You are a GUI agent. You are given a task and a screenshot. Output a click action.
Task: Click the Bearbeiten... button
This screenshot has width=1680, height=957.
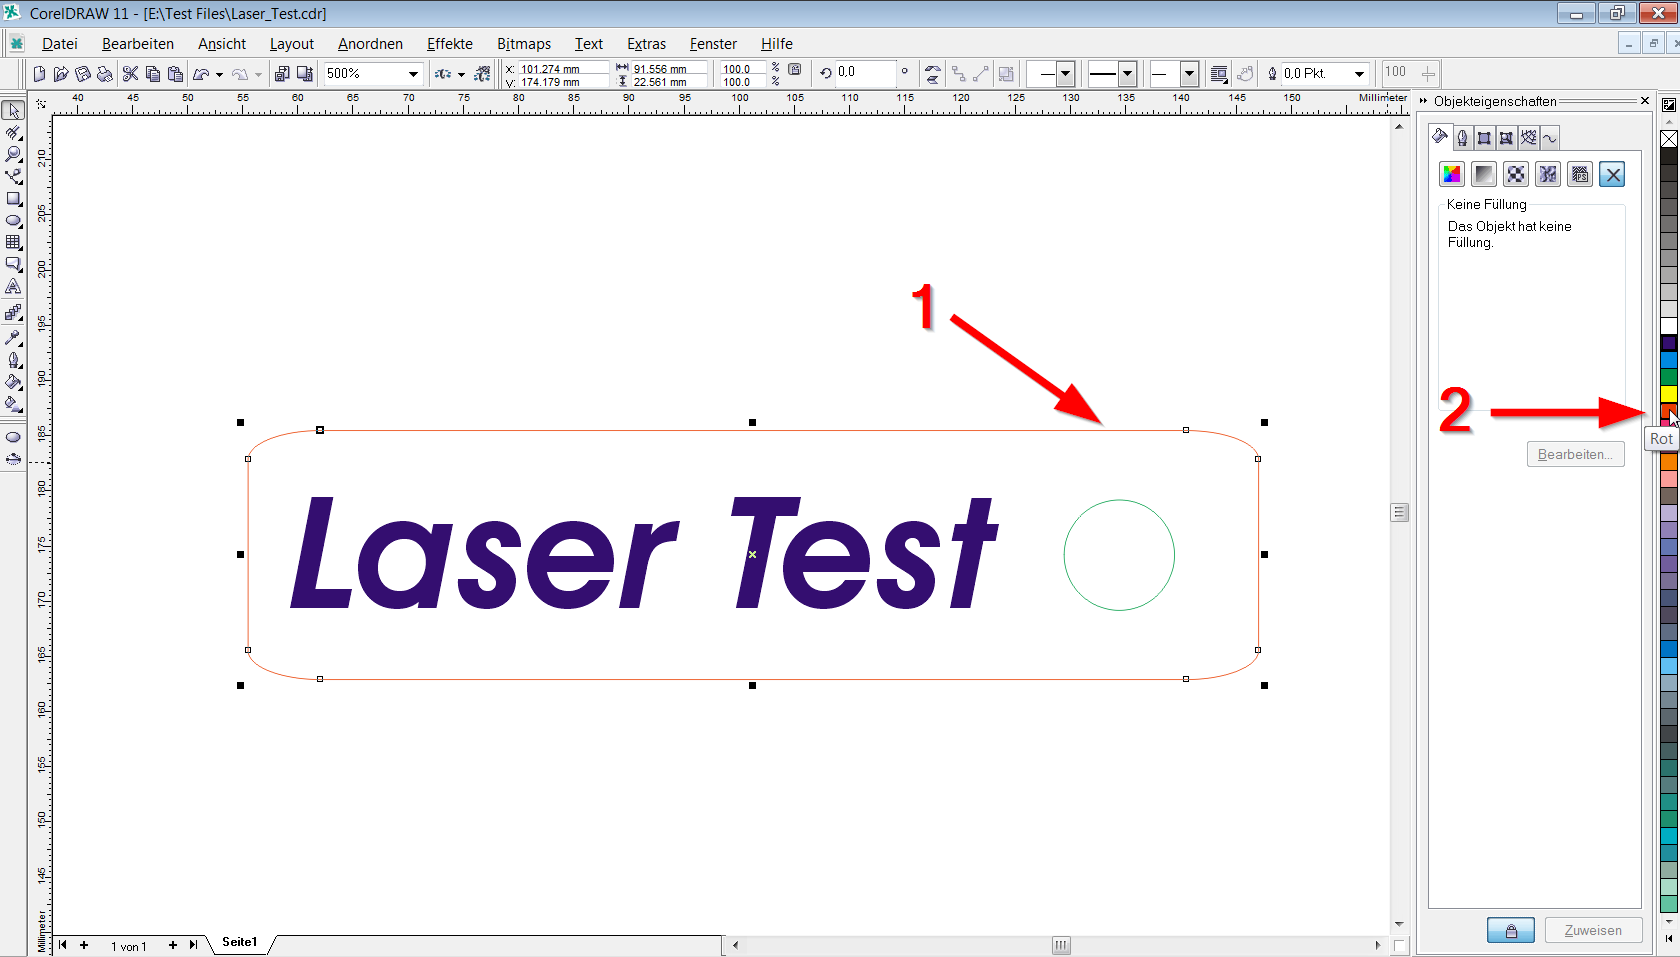point(1575,454)
